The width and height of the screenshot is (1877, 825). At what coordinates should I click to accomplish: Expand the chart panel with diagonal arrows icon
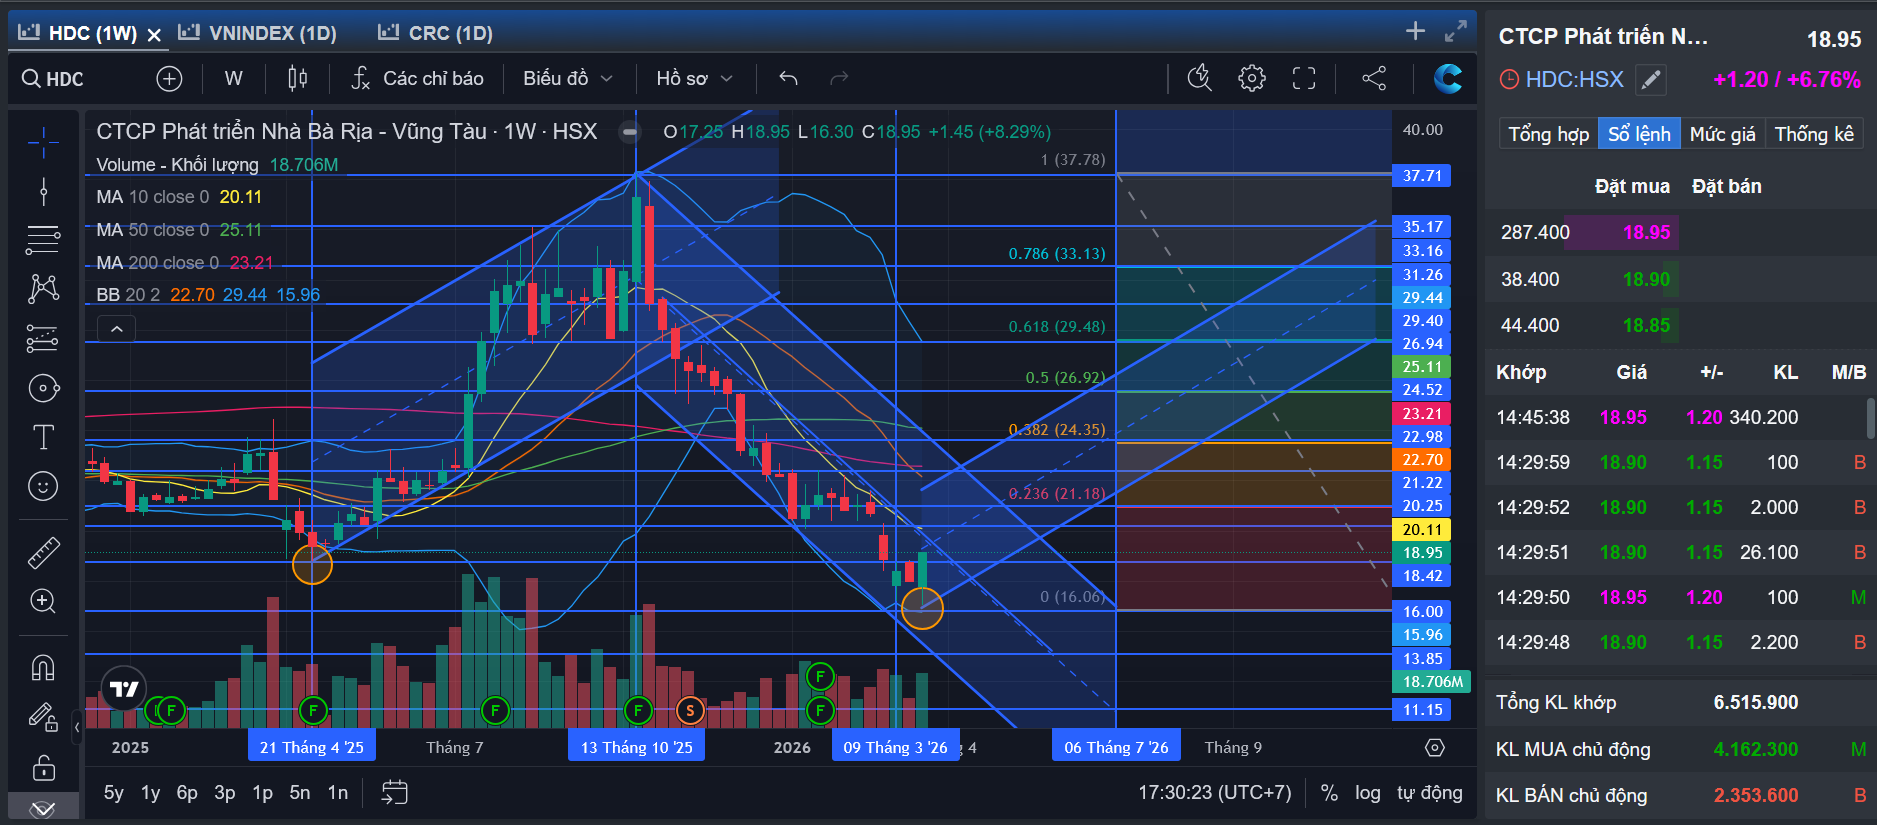click(x=1456, y=31)
